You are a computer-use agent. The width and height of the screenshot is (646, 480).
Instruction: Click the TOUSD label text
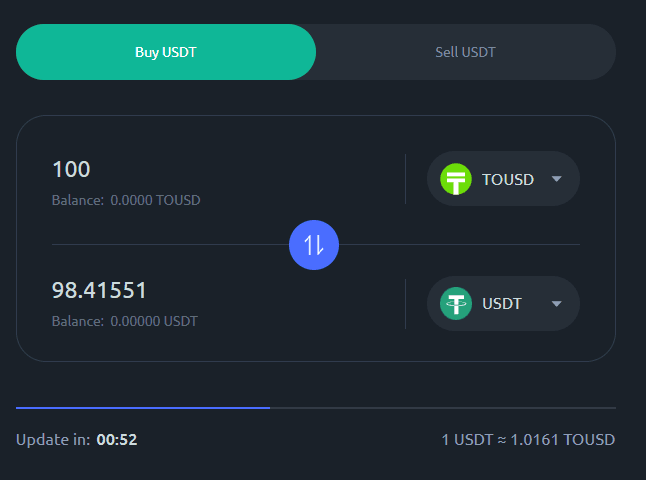(508, 180)
